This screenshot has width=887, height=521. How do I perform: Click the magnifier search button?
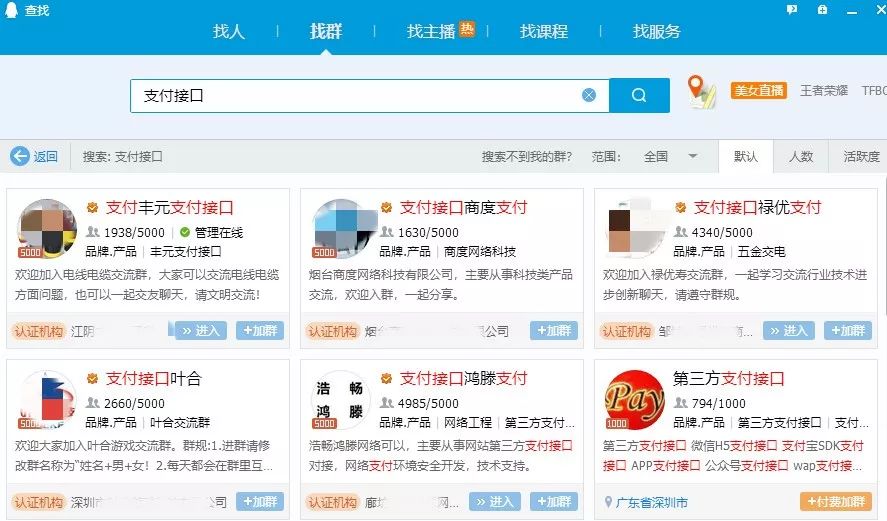639,95
